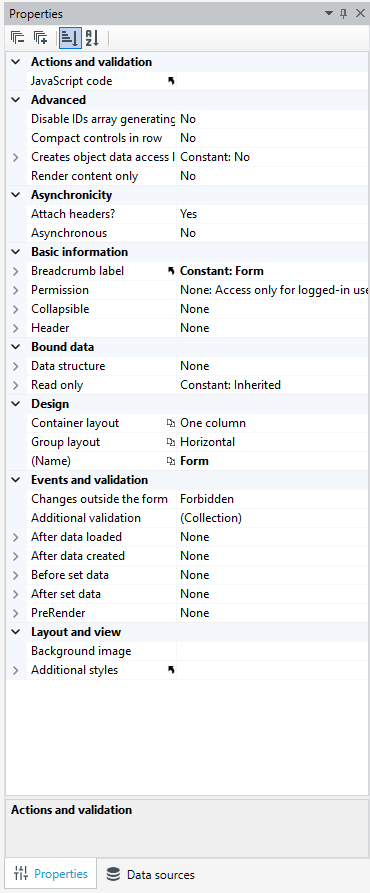
Task: Open the Properties panel options dropdown arrow
Action: [x=329, y=14]
